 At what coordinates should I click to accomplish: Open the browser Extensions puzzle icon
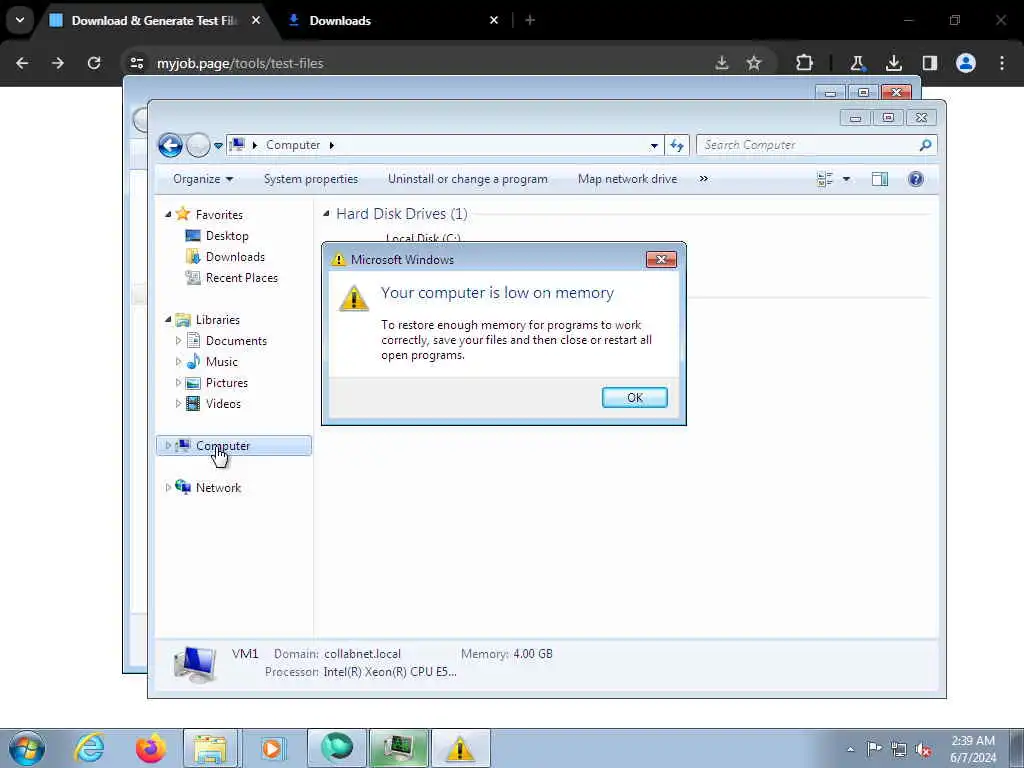point(805,63)
